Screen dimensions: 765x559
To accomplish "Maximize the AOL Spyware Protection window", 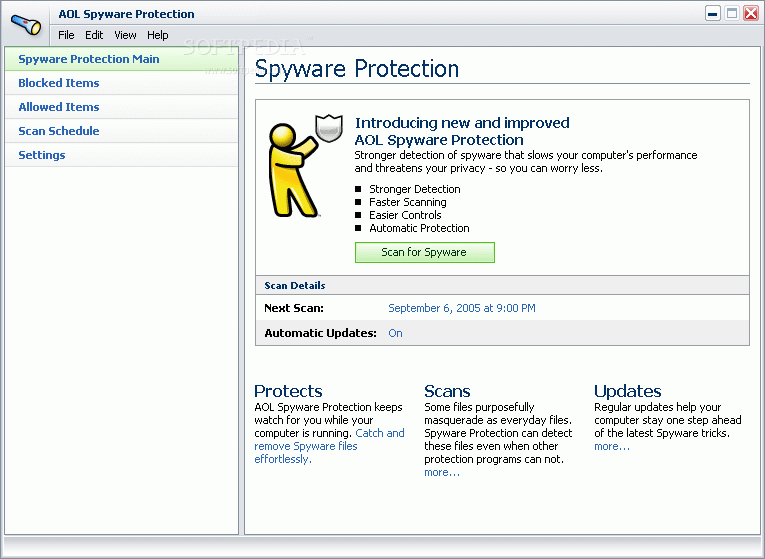I will (732, 14).
